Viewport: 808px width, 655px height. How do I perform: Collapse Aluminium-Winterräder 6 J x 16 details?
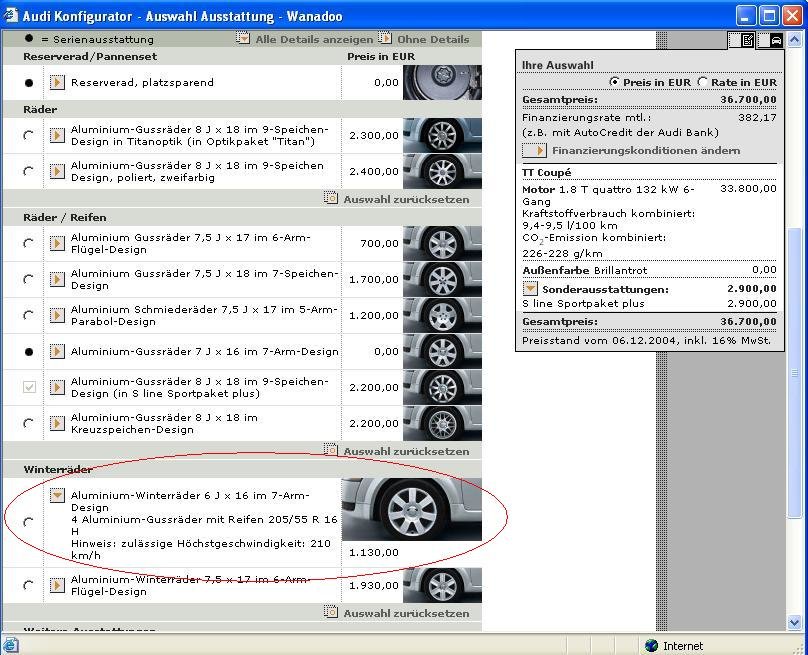point(58,495)
